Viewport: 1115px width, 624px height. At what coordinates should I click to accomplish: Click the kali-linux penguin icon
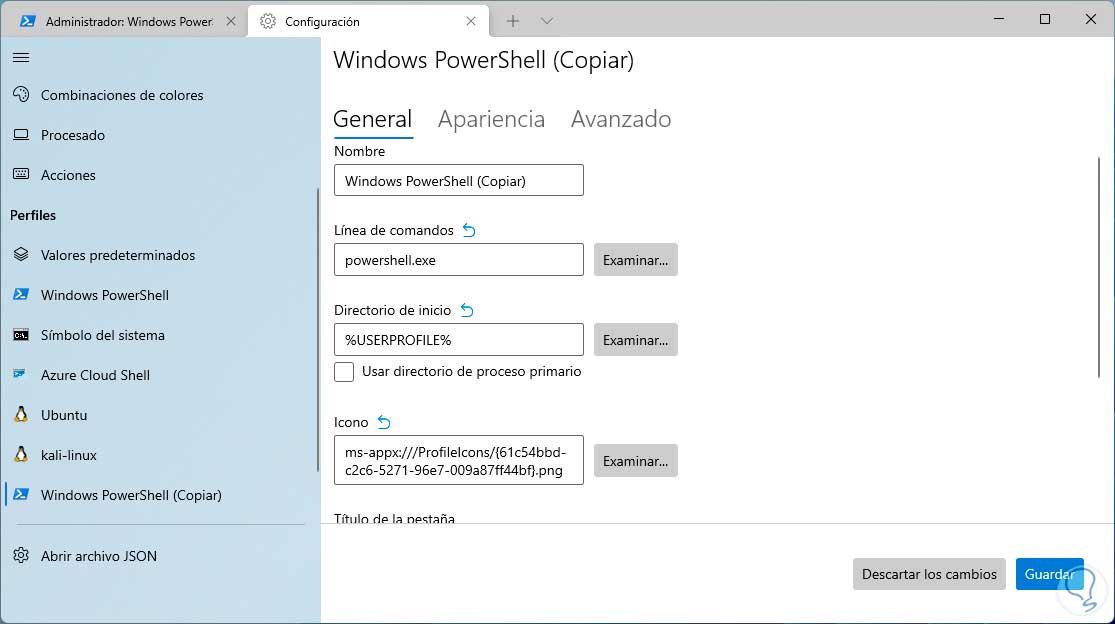tap(21, 454)
